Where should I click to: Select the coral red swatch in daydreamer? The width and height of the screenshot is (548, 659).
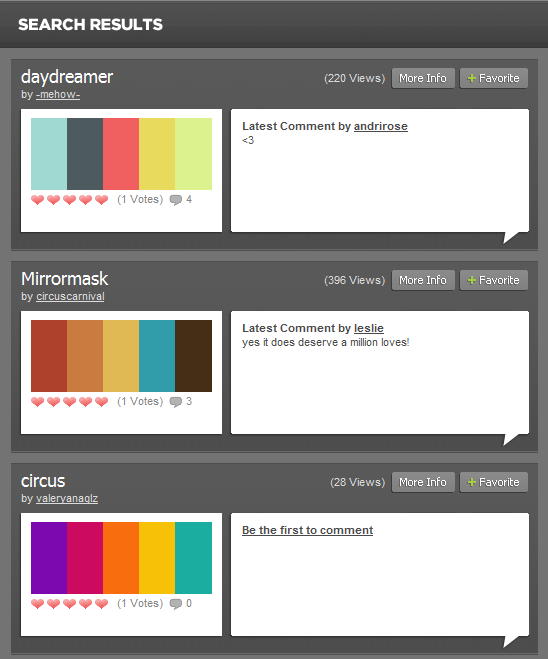pyautogui.click(x=121, y=154)
